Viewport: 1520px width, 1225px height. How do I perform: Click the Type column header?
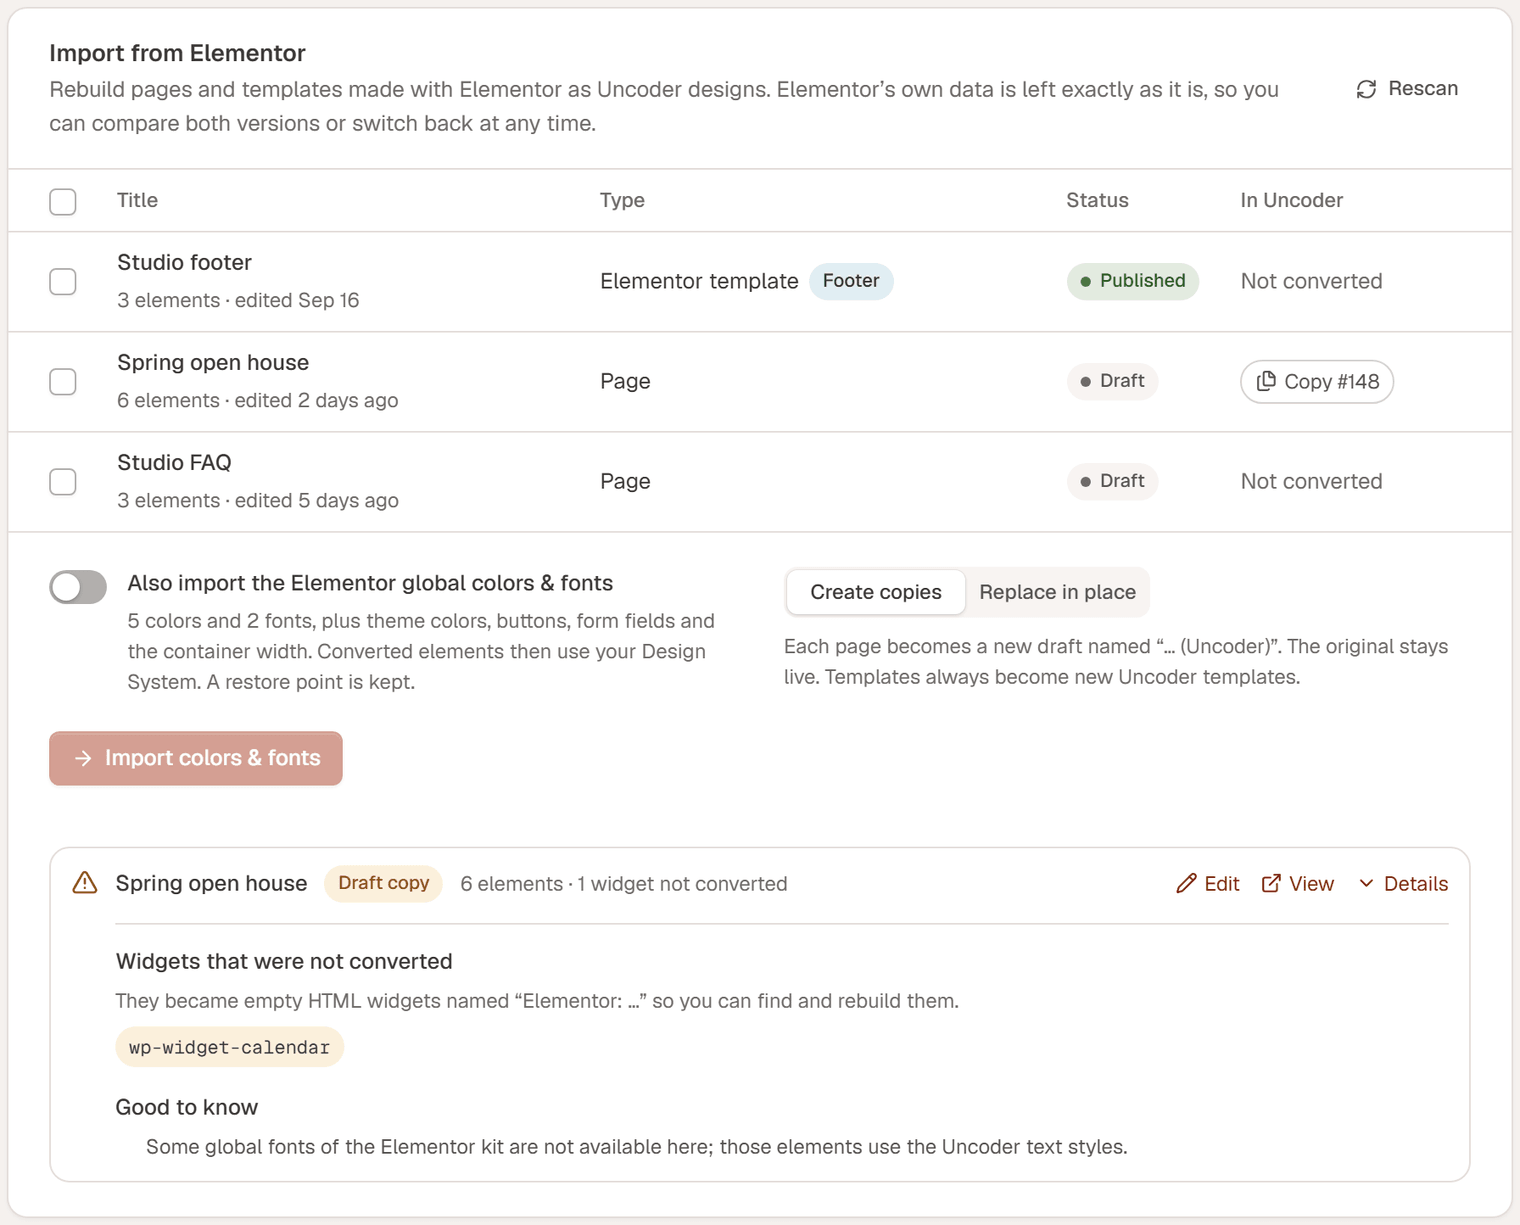[x=622, y=200]
